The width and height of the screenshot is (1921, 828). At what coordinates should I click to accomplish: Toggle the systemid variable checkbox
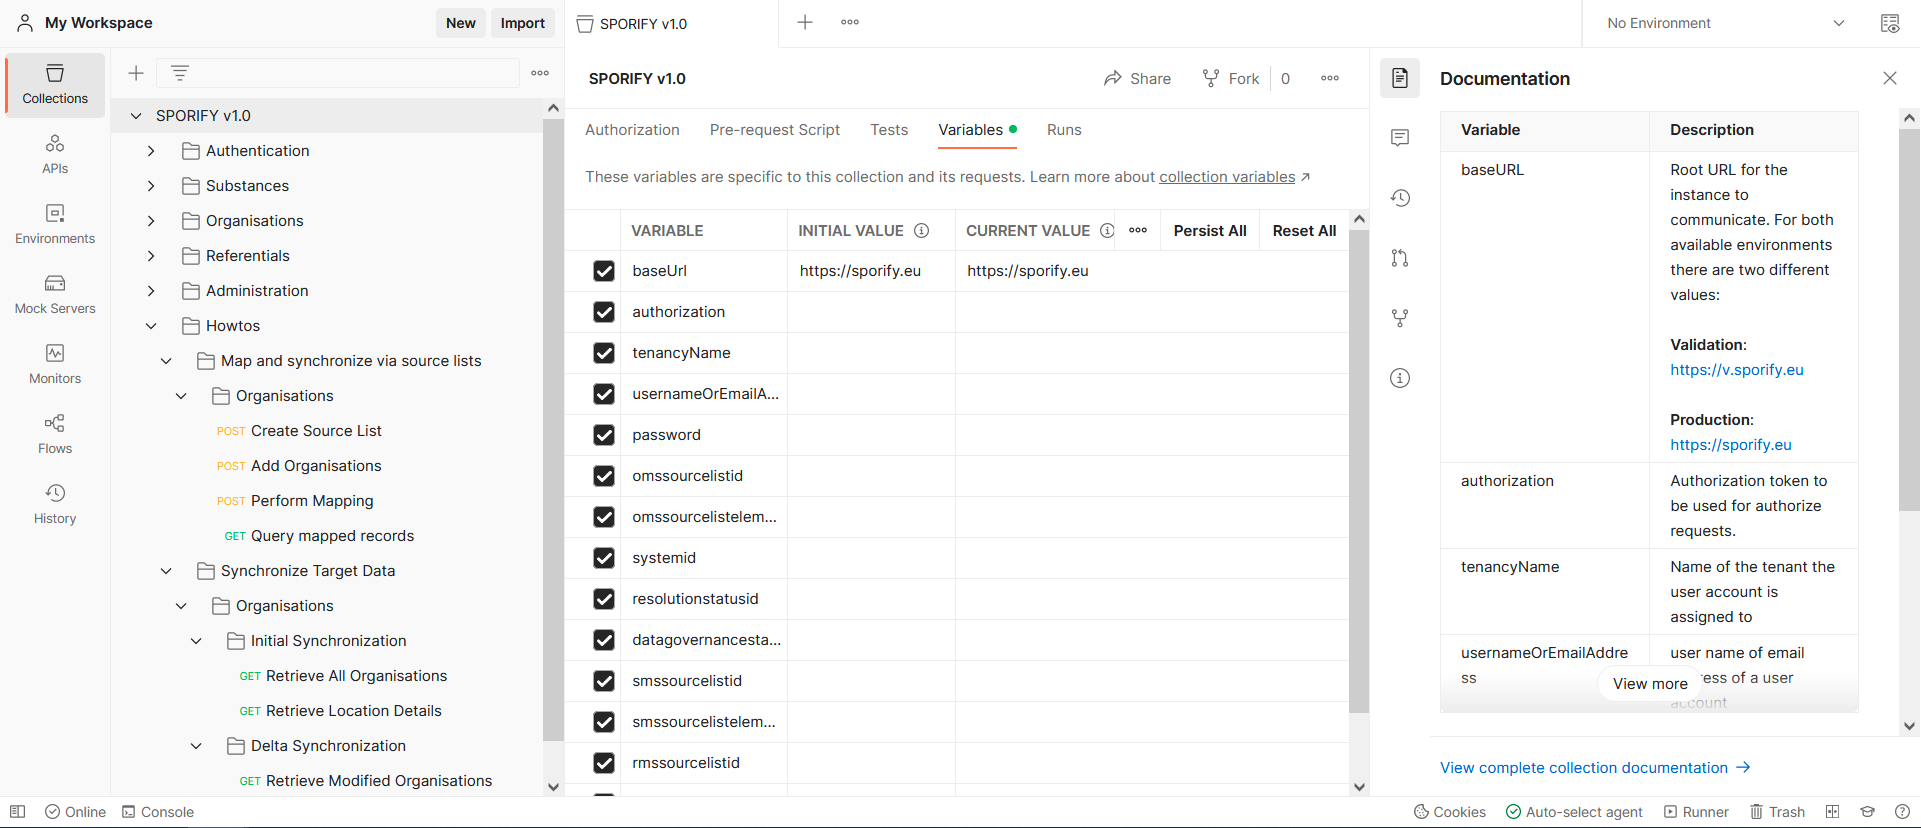click(604, 558)
